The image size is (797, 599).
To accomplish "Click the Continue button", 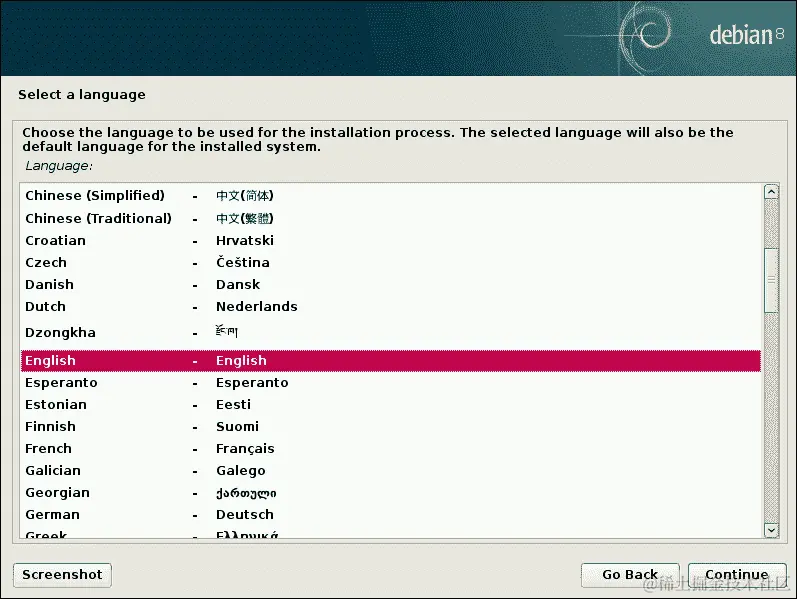I will (x=737, y=575).
